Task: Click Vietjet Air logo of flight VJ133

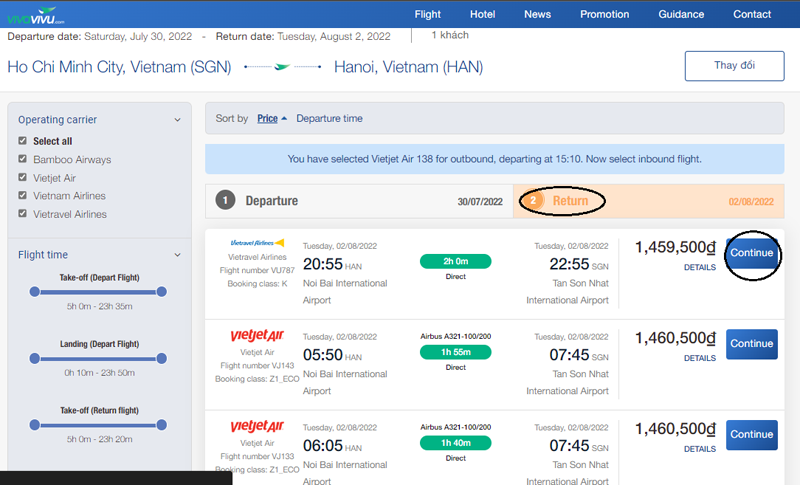Action: (x=257, y=426)
